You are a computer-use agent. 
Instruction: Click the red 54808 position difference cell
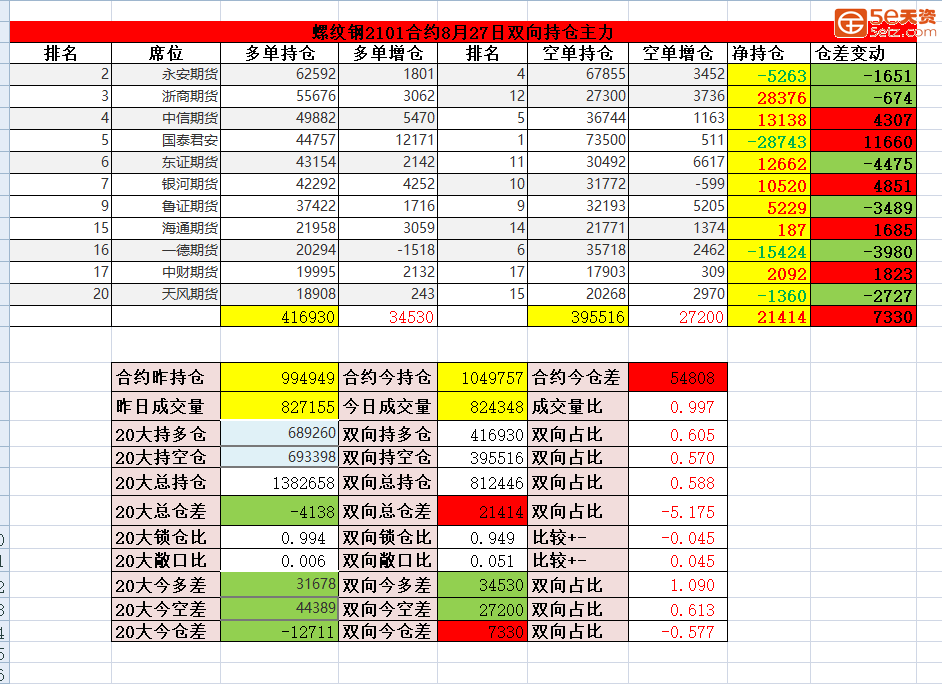coord(678,377)
